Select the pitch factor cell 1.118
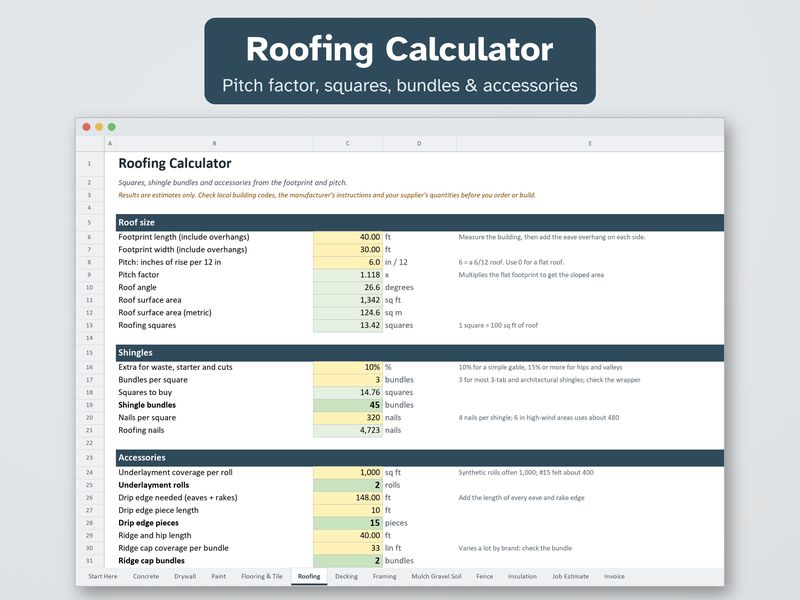This screenshot has width=800, height=600. click(x=347, y=275)
